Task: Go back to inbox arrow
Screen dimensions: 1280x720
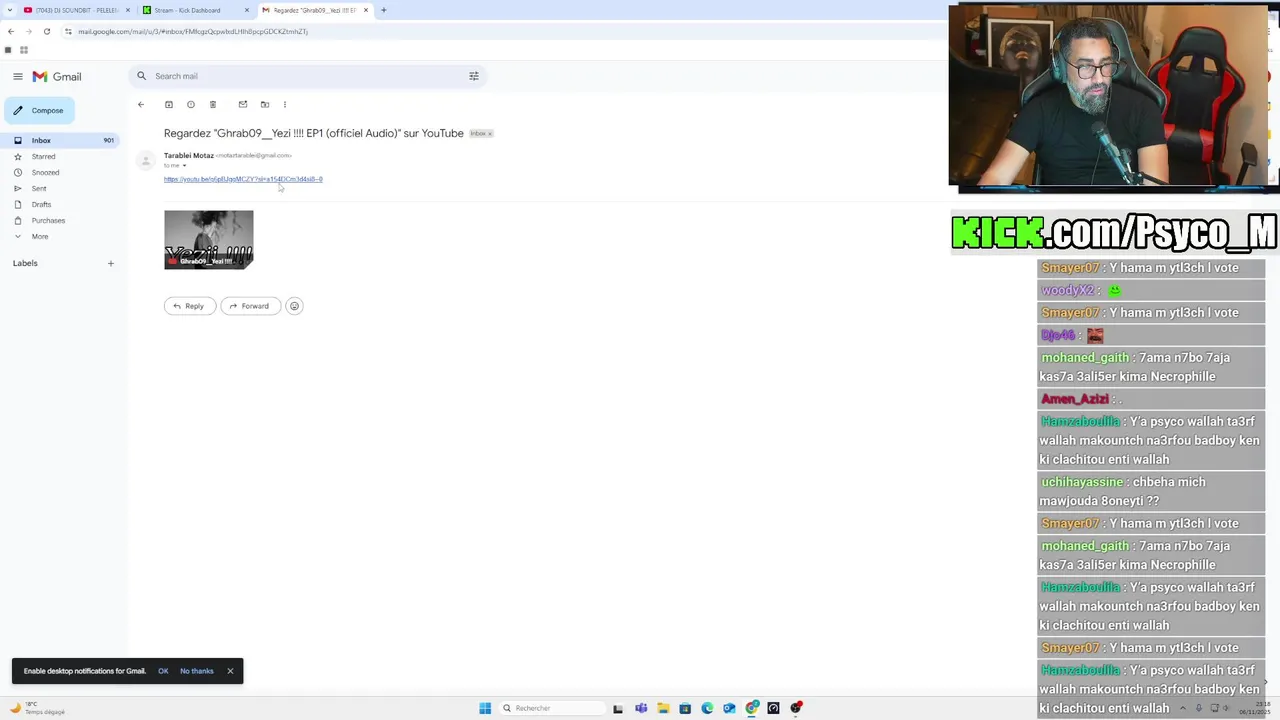Action: pos(141,104)
